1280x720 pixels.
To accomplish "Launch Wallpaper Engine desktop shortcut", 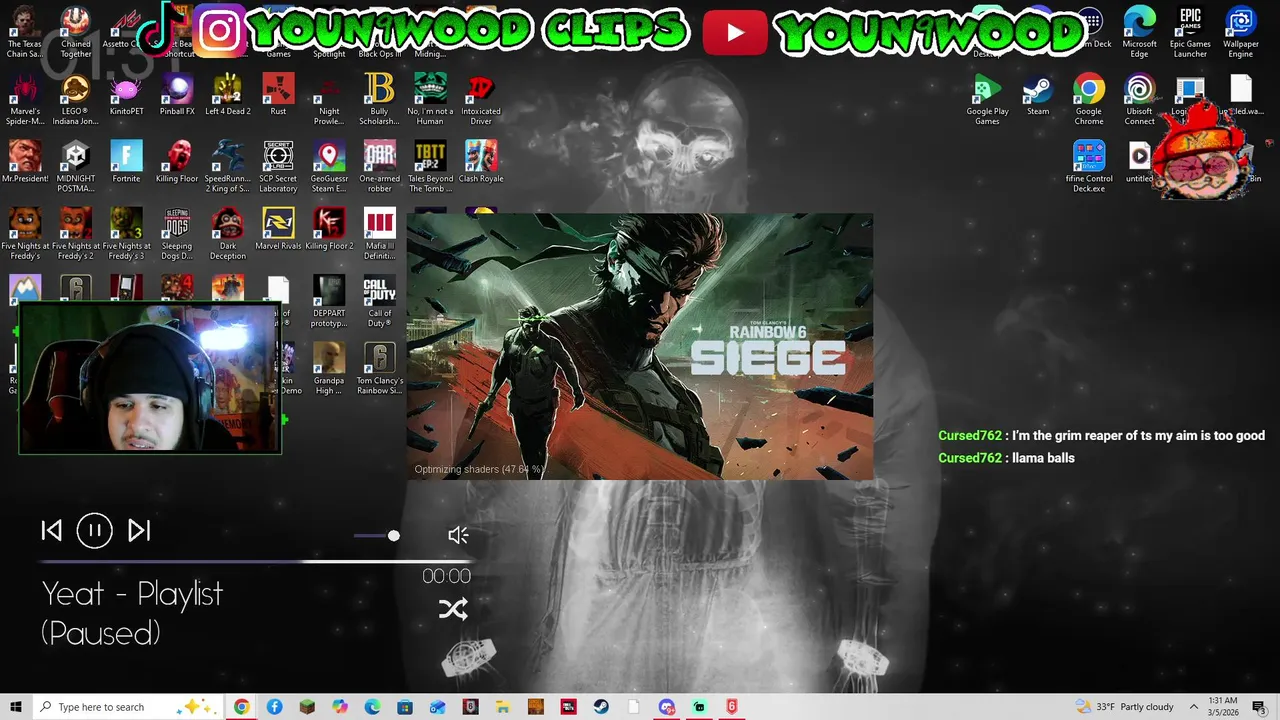I will tap(1241, 33).
